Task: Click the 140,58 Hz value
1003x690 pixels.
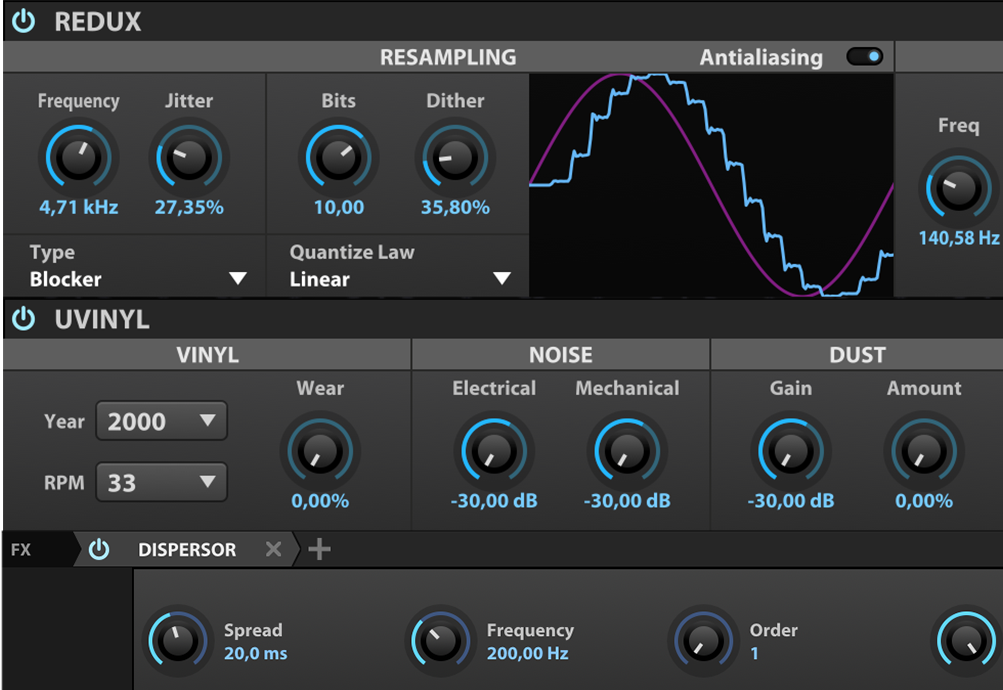Action: (x=959, y=238)
